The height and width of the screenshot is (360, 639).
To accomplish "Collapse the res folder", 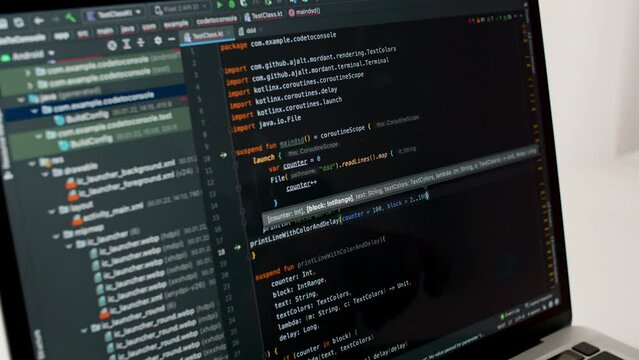I will [32, 163].
